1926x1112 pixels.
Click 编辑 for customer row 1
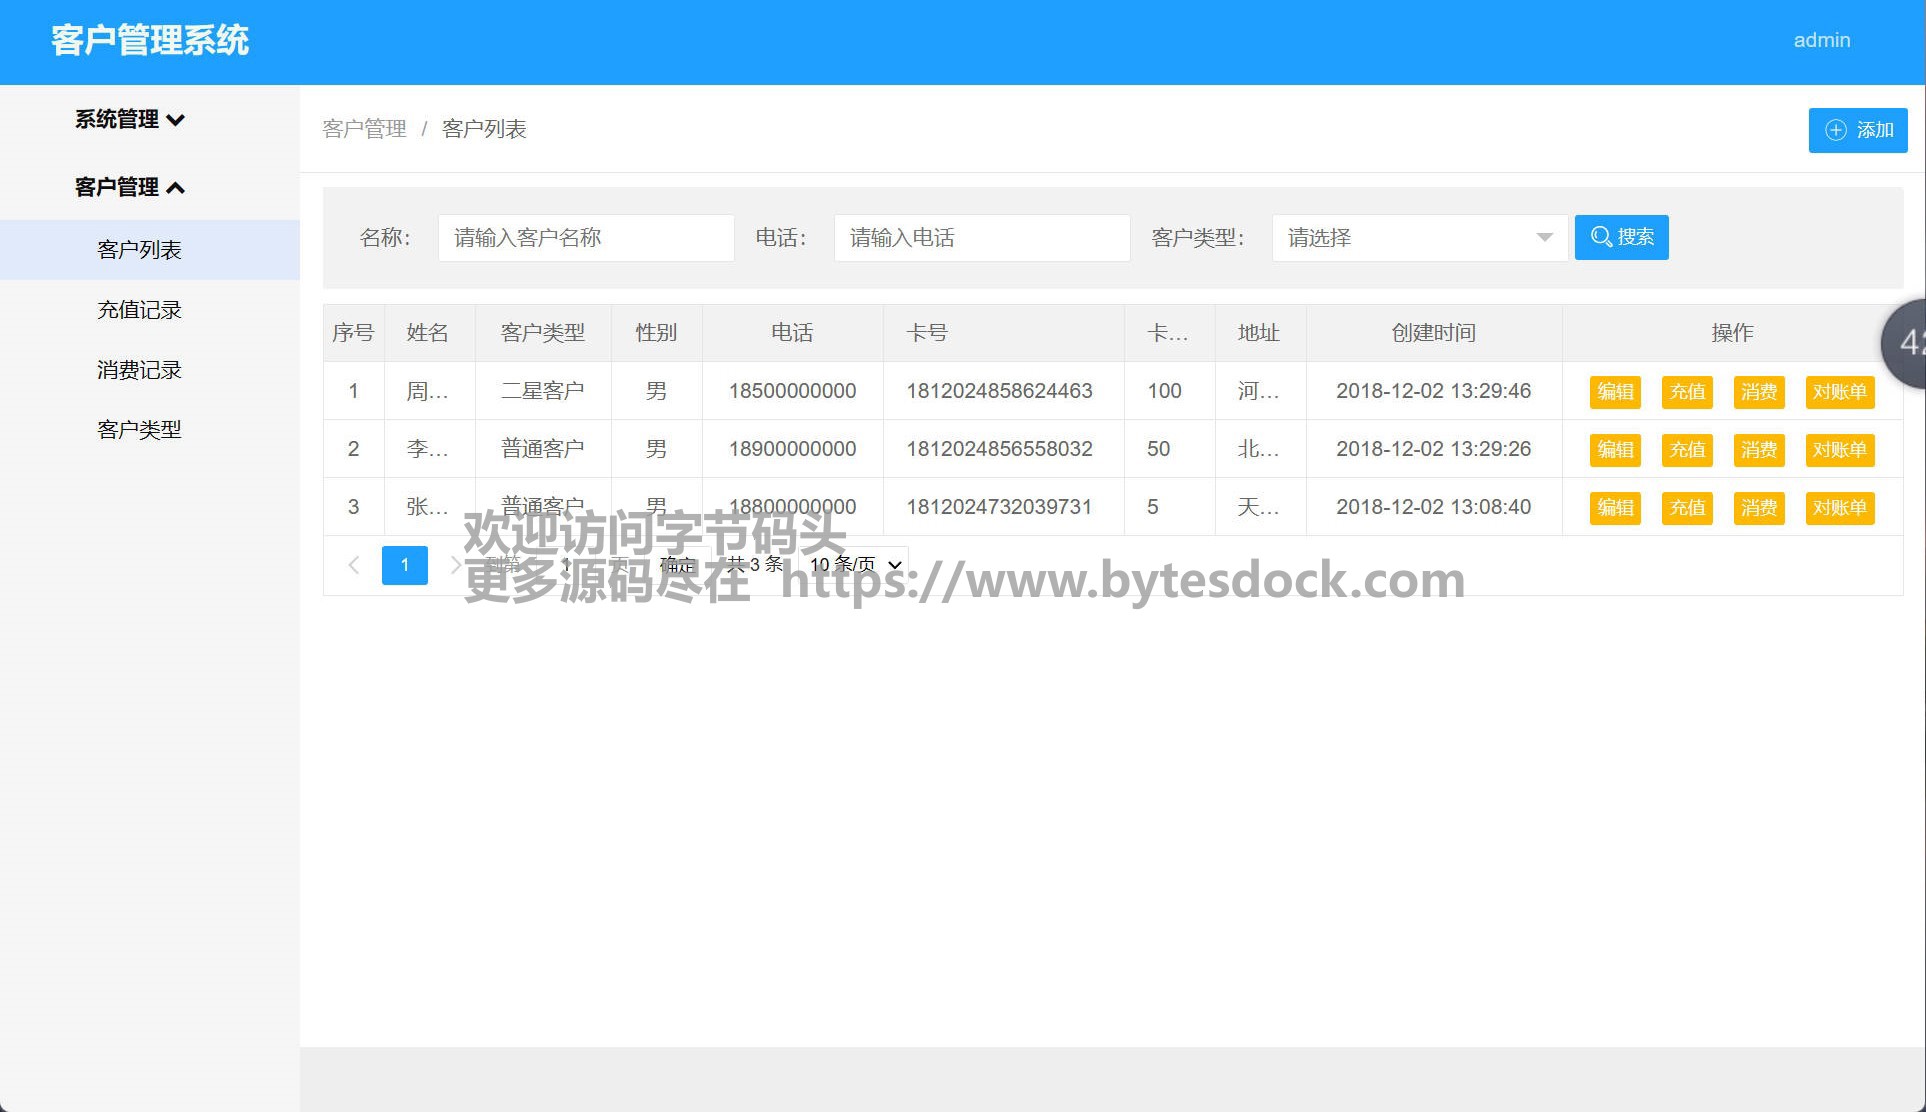[x=1614, y=392]
